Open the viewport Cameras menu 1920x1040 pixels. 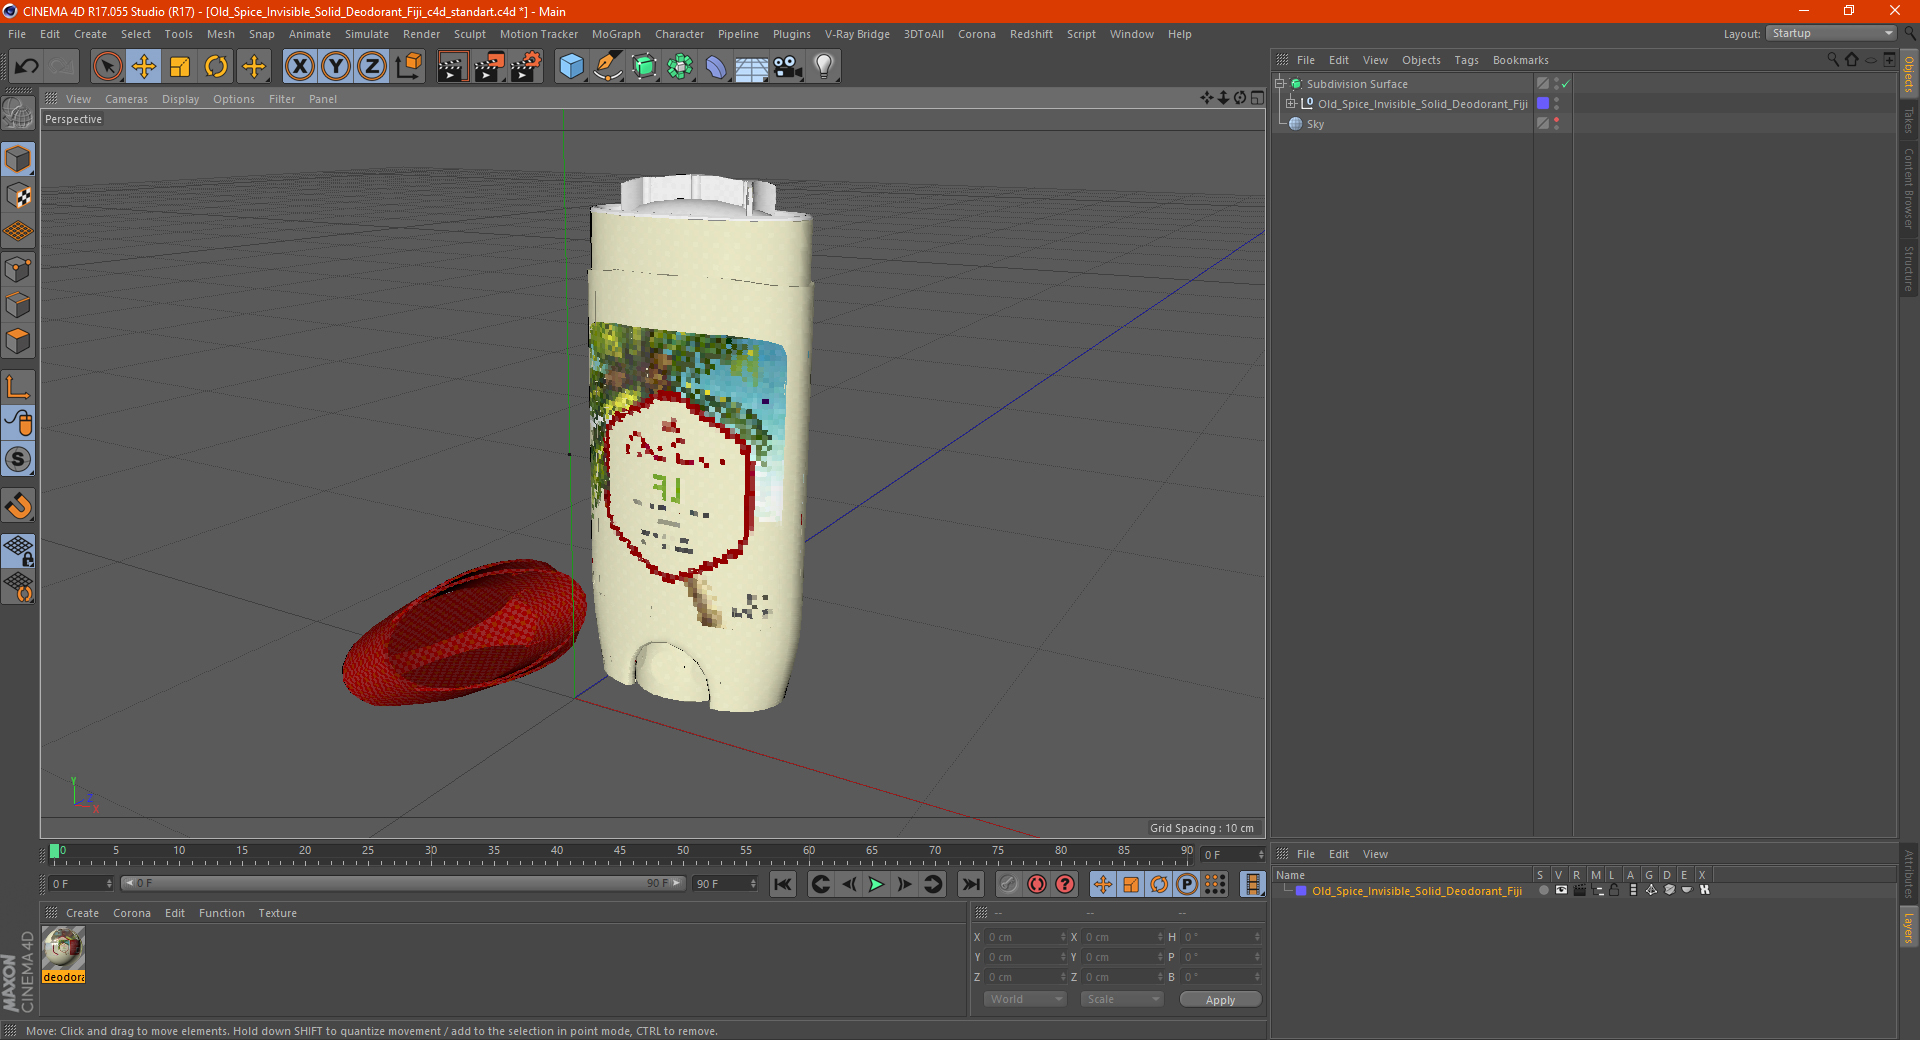pos(126,99)
